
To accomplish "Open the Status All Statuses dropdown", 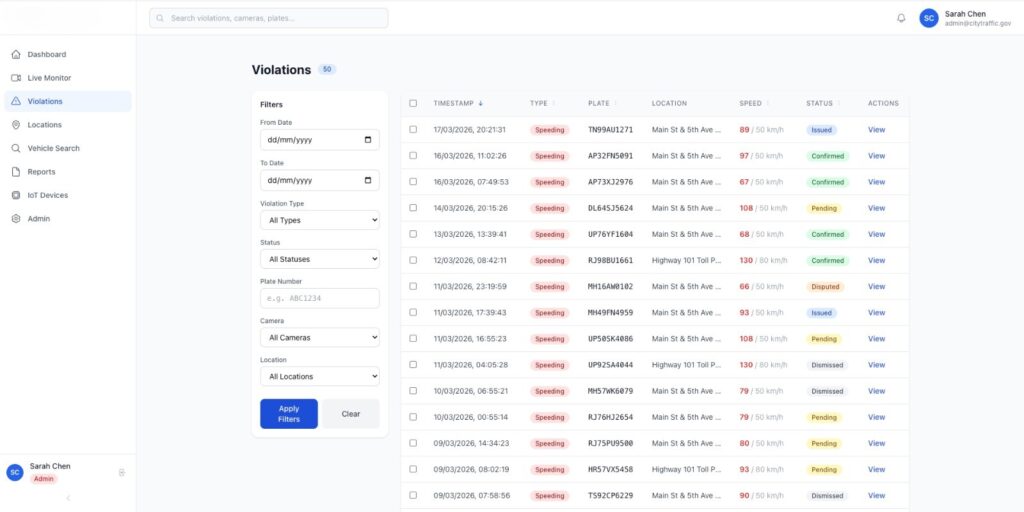I will tap(319, 259).
